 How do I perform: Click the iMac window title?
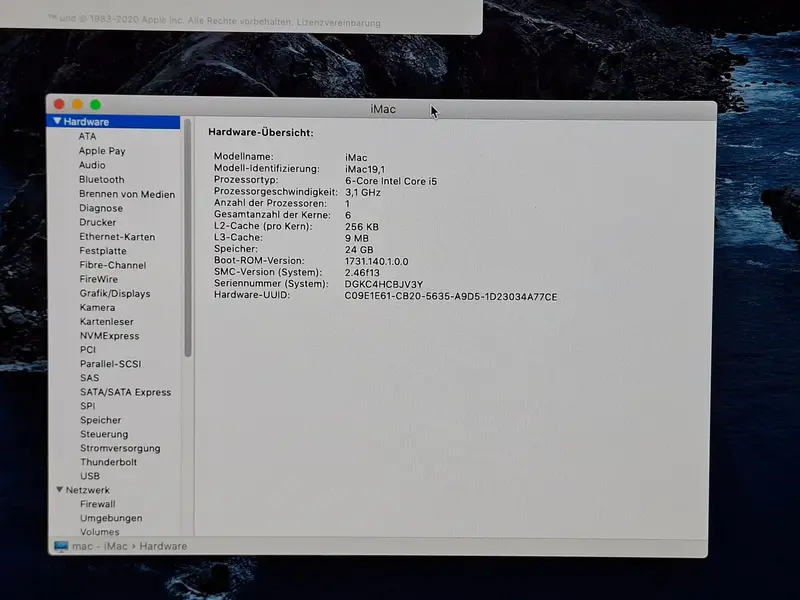(x=383, y=109)
